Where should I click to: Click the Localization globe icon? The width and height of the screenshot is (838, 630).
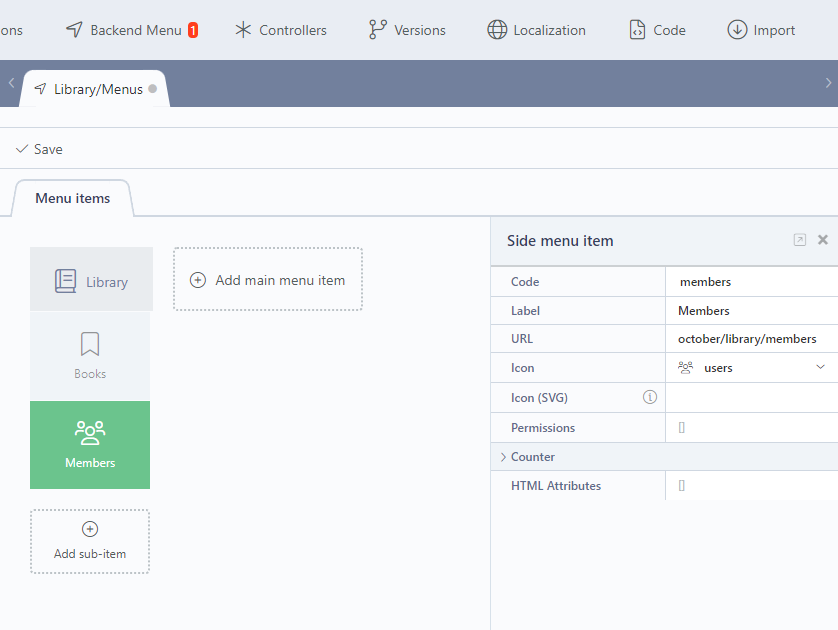click(497, 30)
